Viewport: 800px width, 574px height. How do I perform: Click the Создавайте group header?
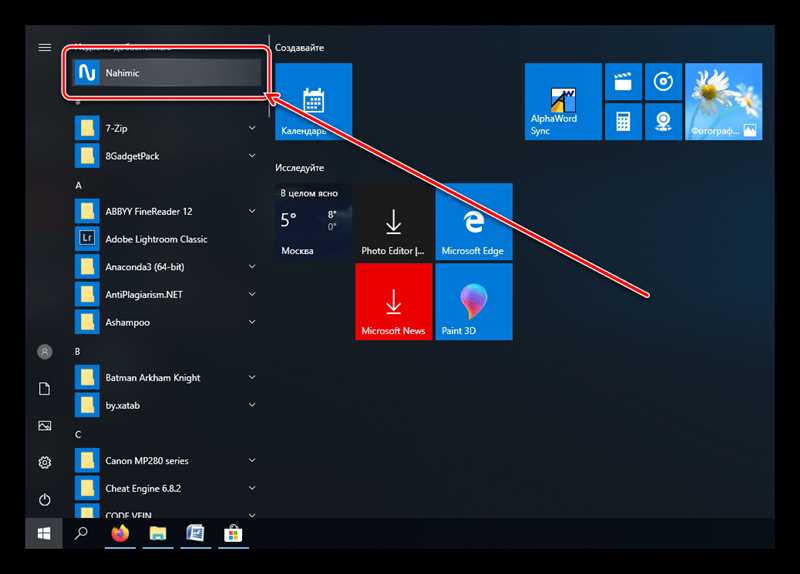tap(299, 47)
